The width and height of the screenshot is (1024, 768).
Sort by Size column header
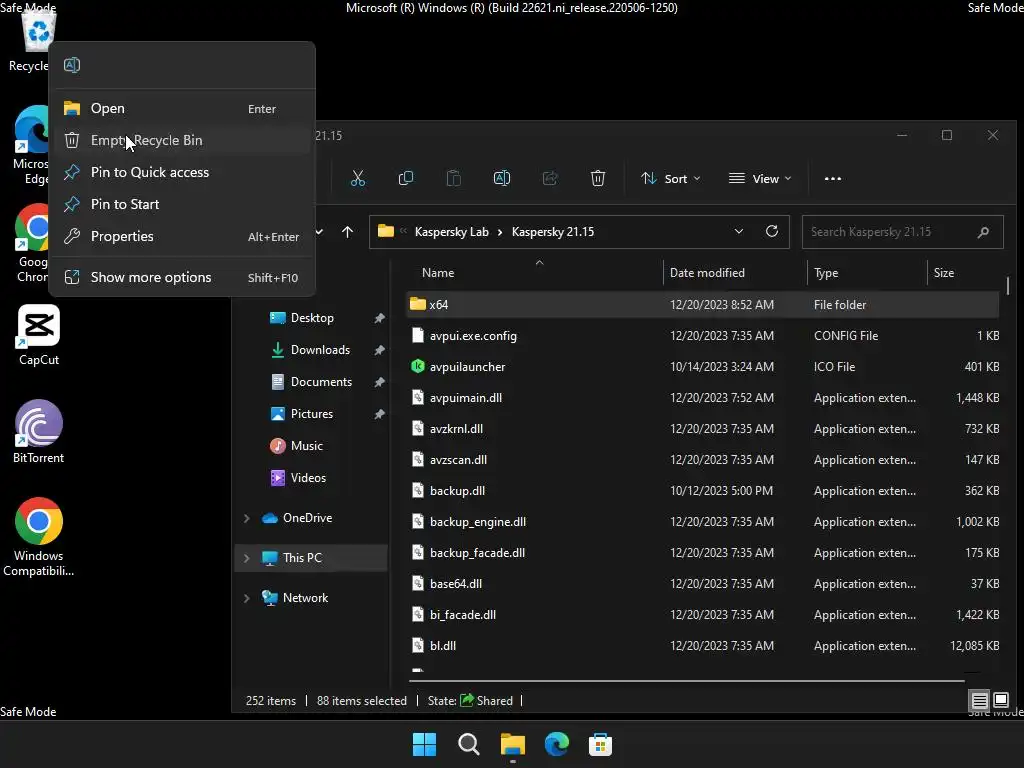point(944,273)
